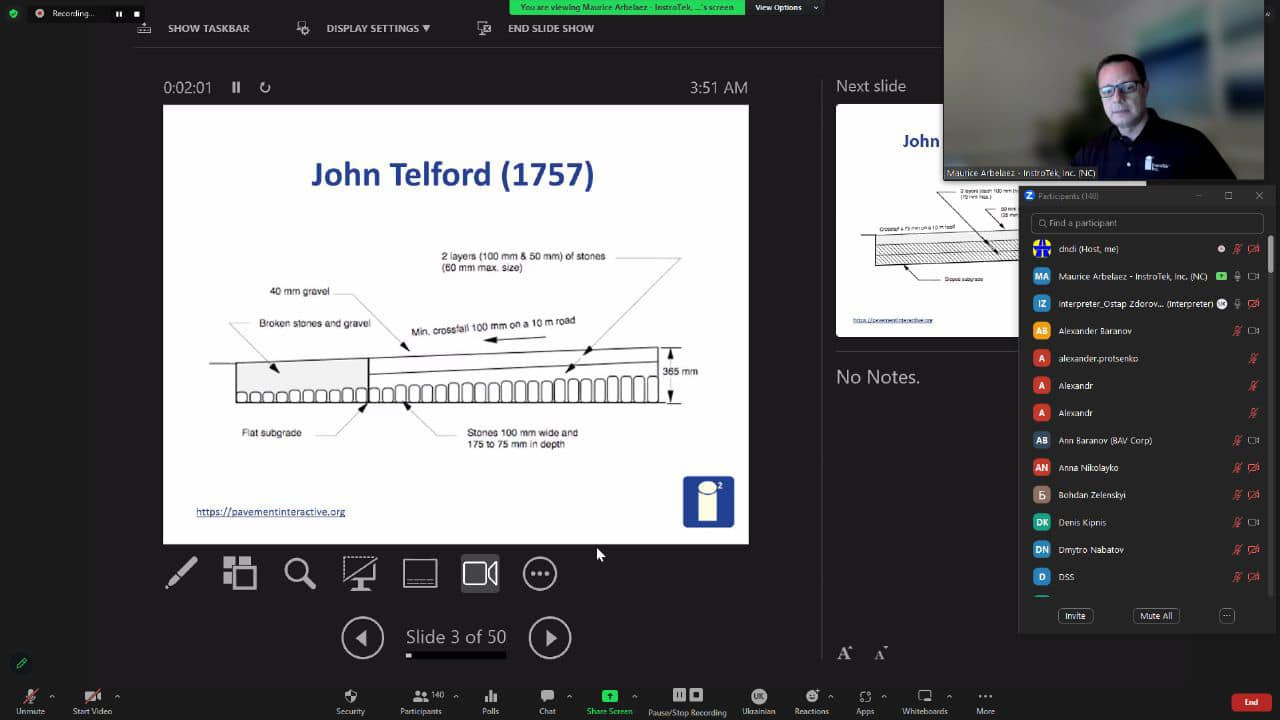Image resolution: width=1280 pixels, height=720 pixels.
Task: Click the black out slideshow icon
Action: [360, 573]
